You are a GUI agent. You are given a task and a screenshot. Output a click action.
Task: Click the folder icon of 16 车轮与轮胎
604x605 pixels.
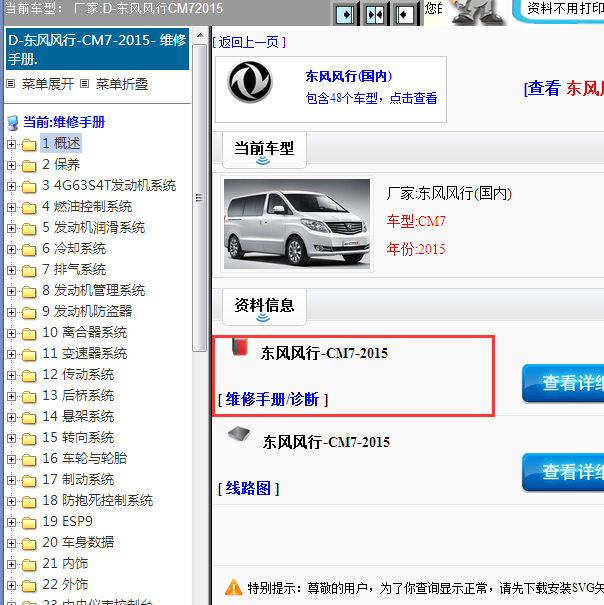(29, 460)
